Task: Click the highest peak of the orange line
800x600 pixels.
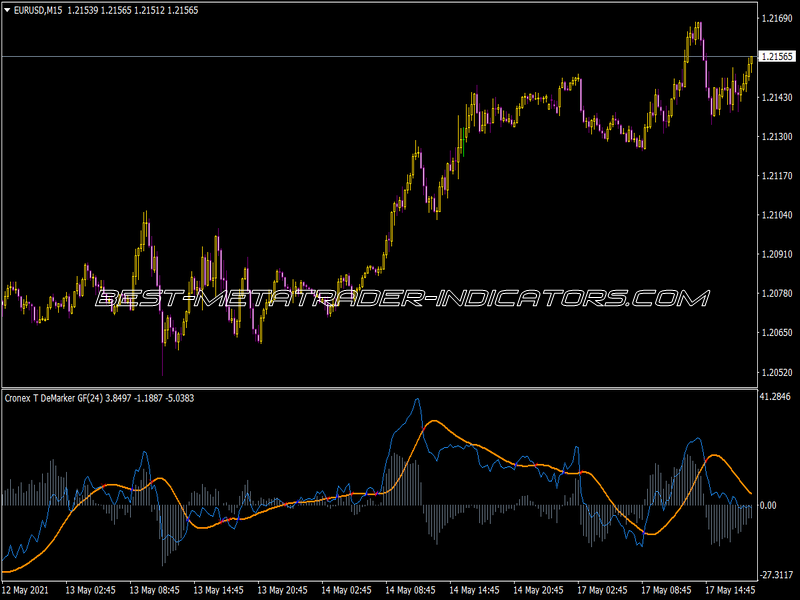Action: pos(432,421)
